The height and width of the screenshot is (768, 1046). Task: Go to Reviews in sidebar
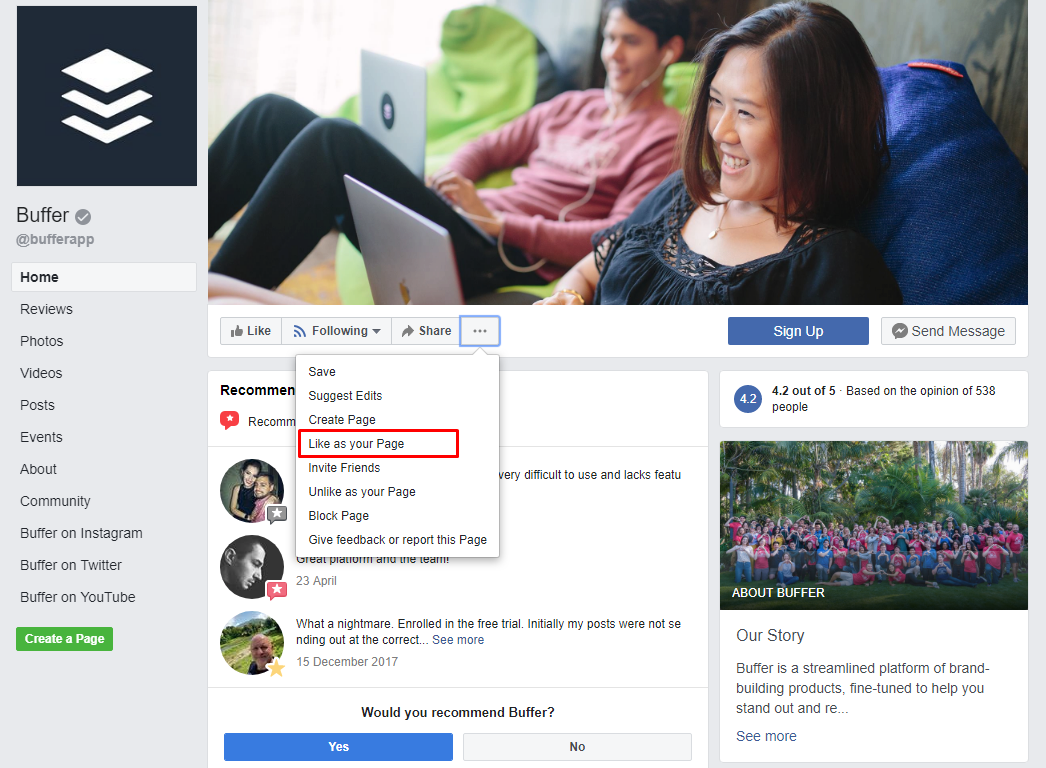(46, 309)
